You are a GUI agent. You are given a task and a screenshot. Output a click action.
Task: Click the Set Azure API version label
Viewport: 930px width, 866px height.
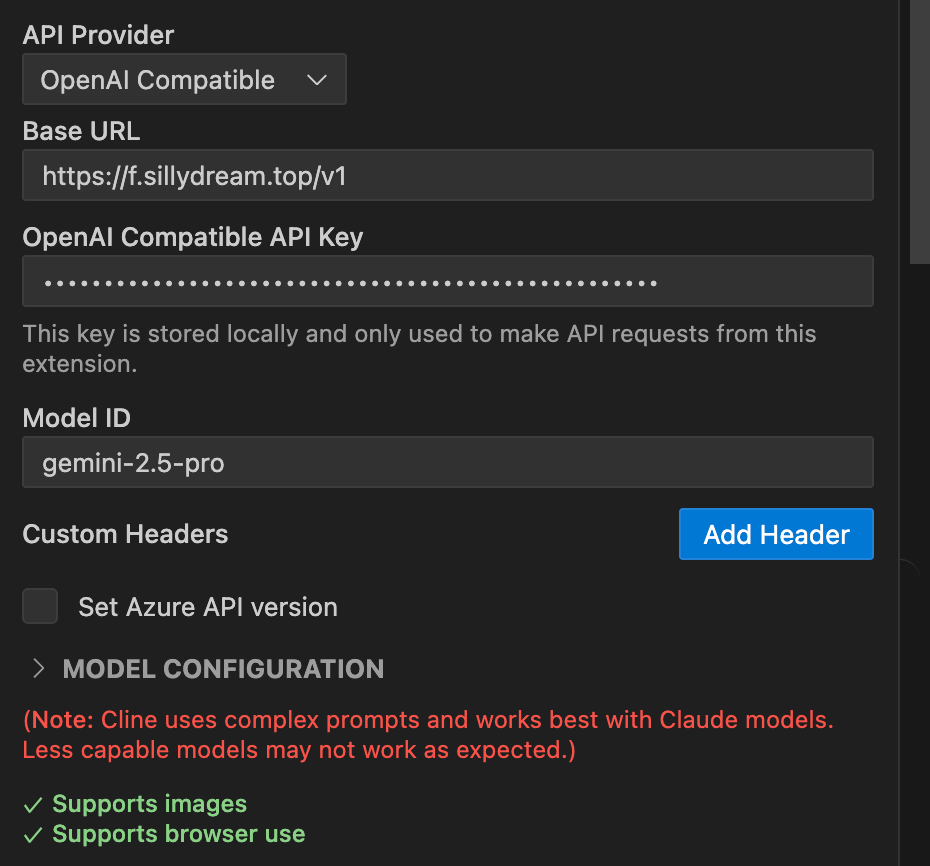point(208,607)
